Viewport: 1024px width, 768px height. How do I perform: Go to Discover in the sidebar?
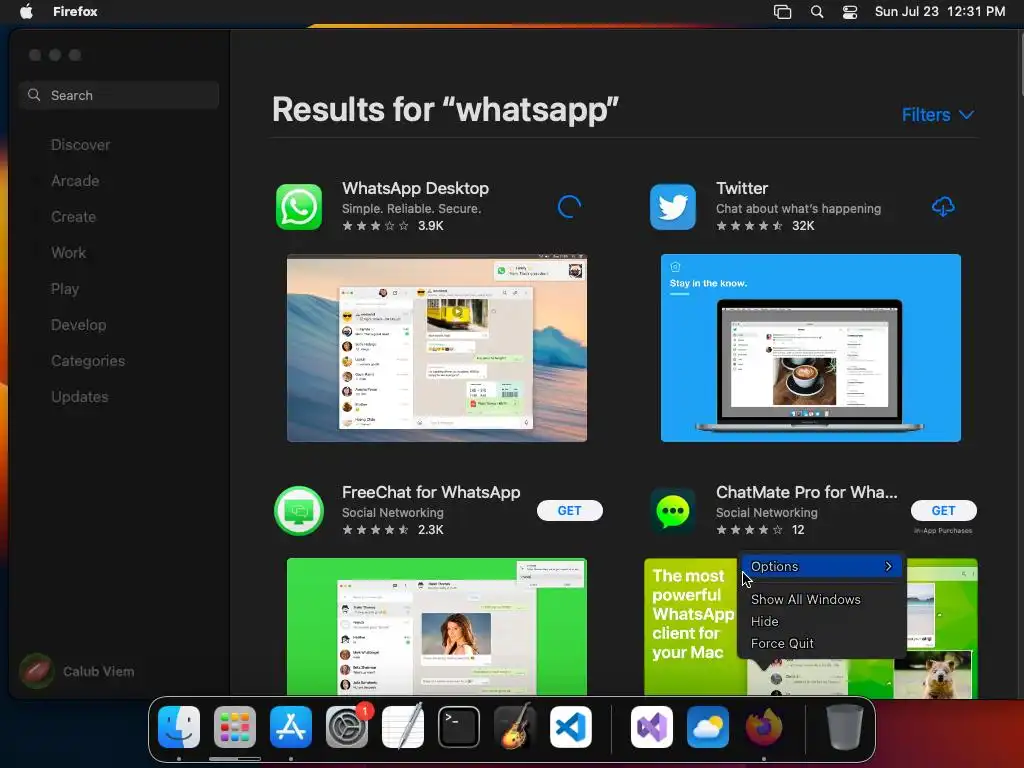[x=80, y=145]
